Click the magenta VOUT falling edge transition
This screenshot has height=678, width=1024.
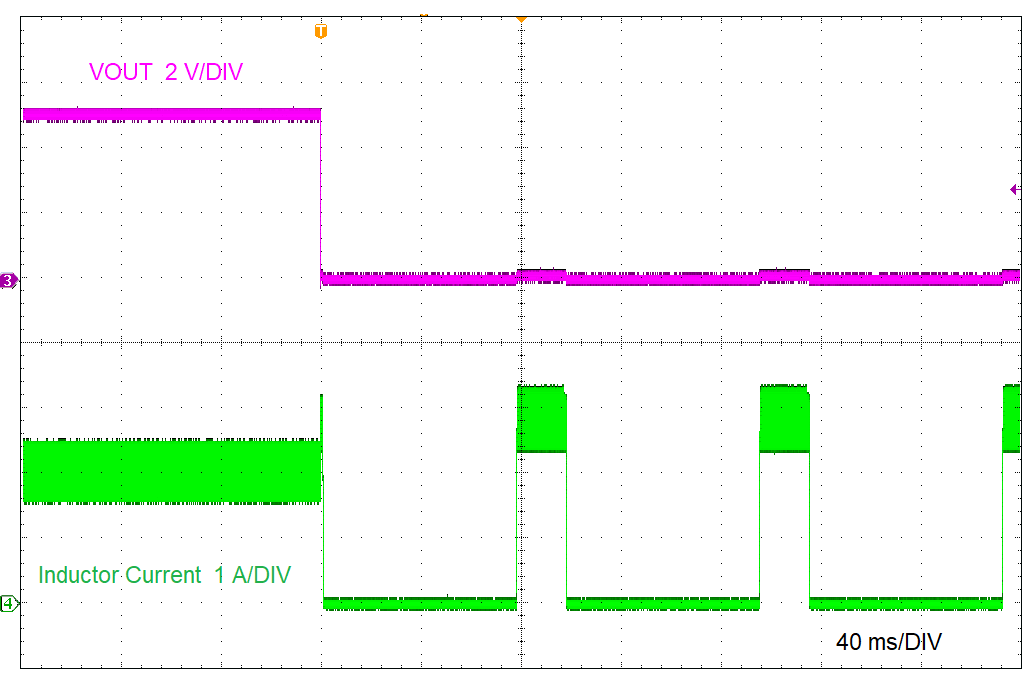(320, 195)
